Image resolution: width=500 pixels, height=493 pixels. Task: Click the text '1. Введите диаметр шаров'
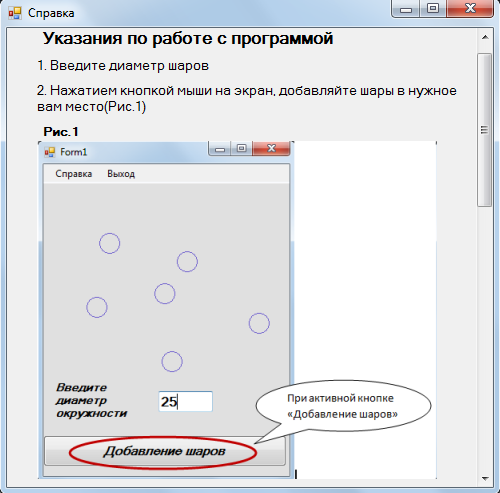point(123,66)
